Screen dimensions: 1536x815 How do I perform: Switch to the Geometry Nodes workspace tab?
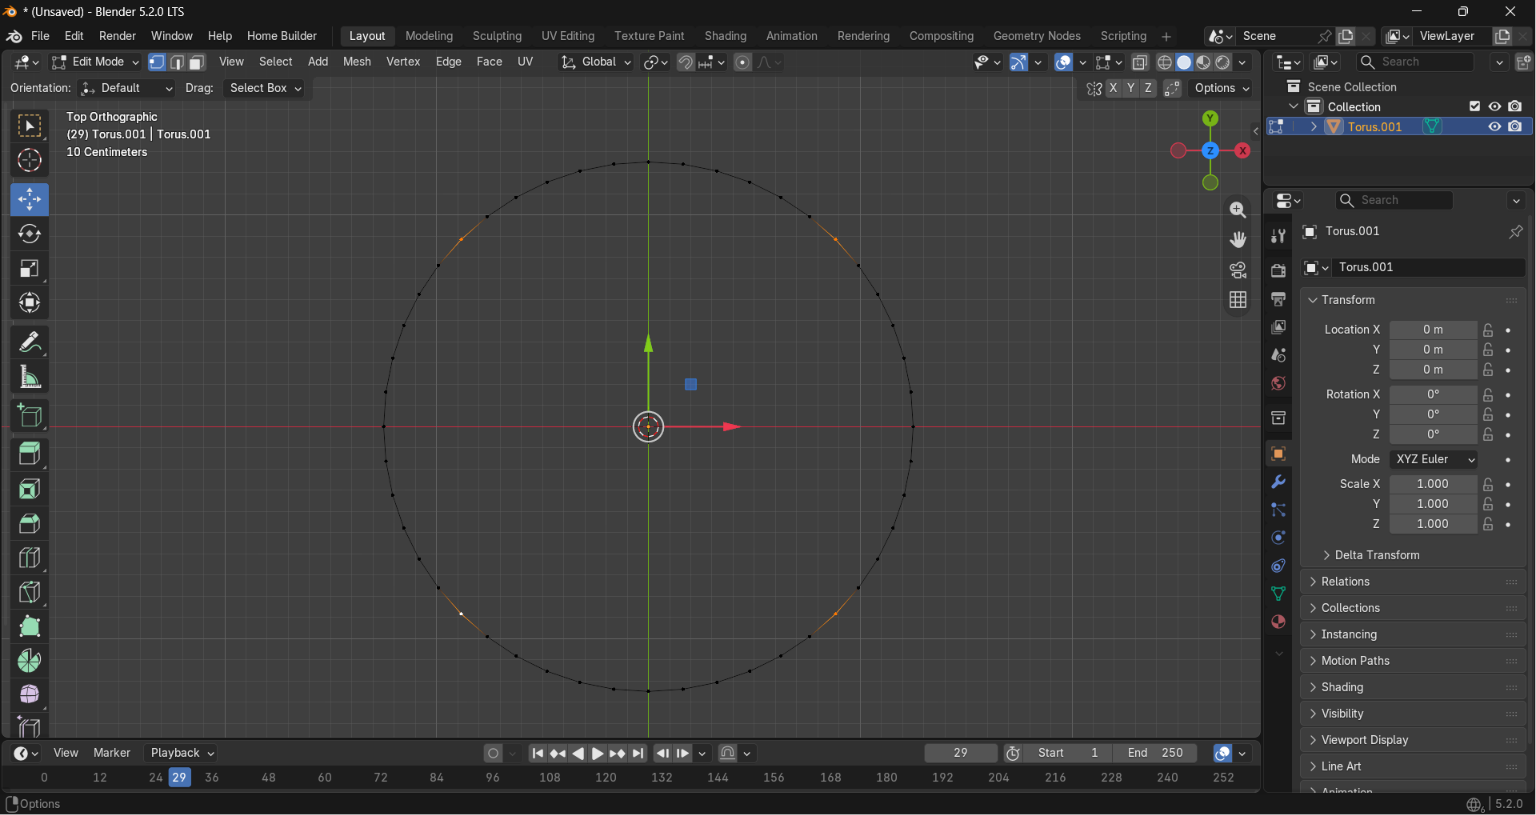pyautogui.click(x=1037, y=36)
